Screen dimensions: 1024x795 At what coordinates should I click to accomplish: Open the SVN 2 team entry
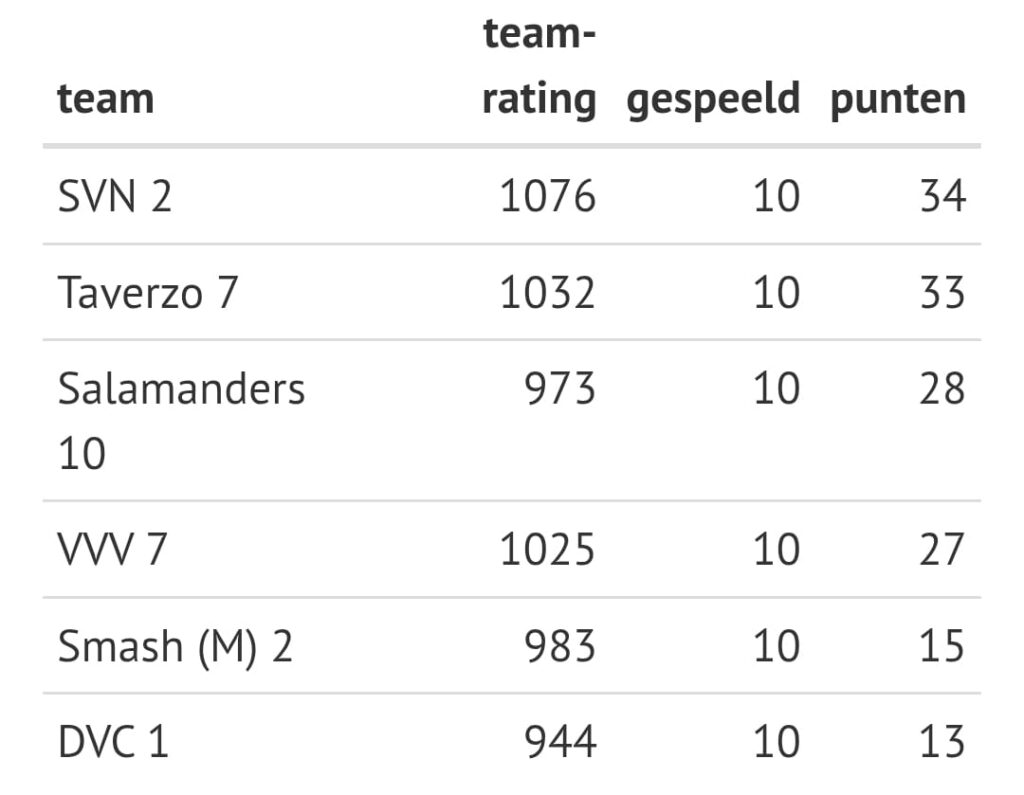point(115,196)
